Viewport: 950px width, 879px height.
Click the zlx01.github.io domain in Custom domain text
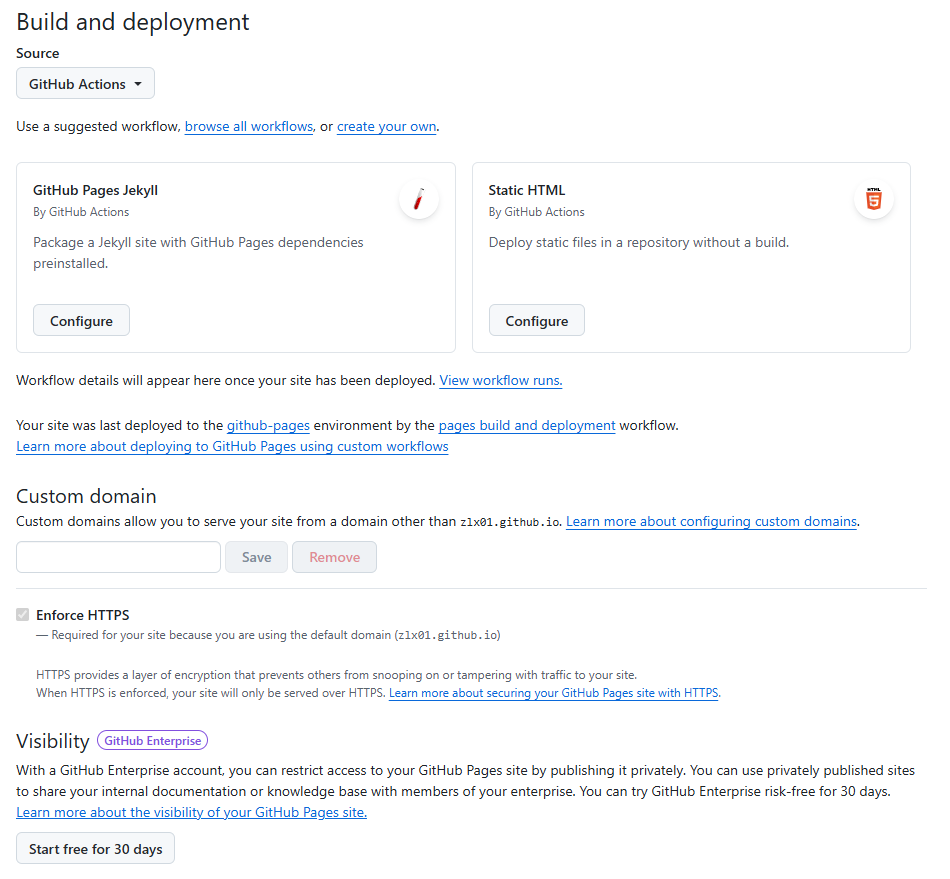coord(510,522)
